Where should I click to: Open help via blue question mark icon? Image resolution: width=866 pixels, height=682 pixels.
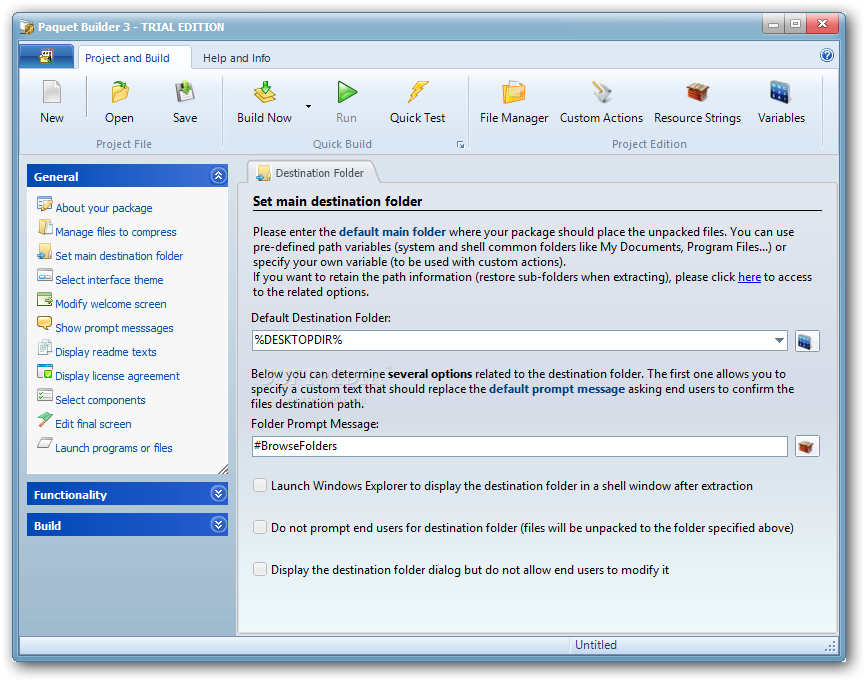[x=827, y=55]
